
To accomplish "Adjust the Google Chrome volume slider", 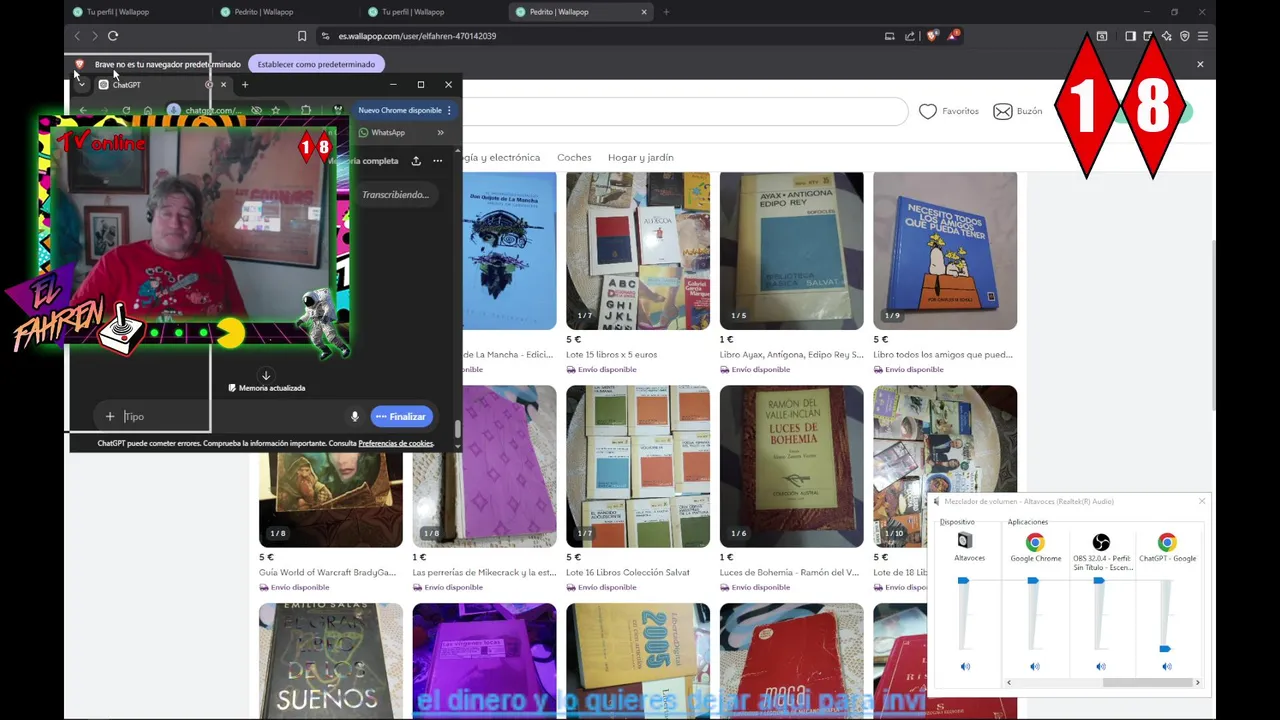I will (x=1033, y=580).
